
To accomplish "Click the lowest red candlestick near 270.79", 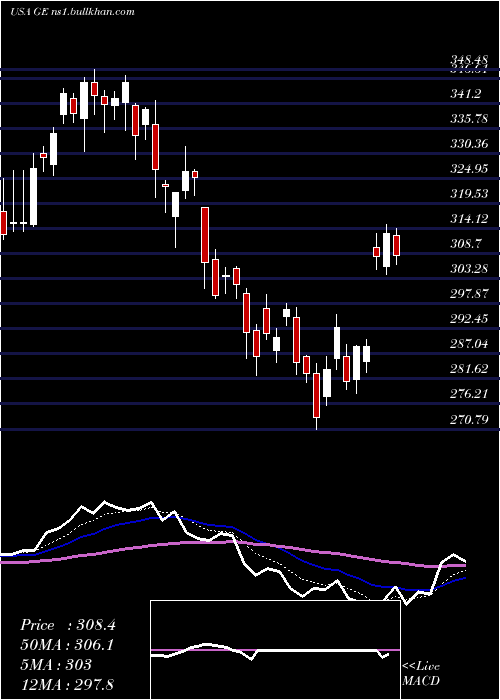I will click(x=317, y=396).
